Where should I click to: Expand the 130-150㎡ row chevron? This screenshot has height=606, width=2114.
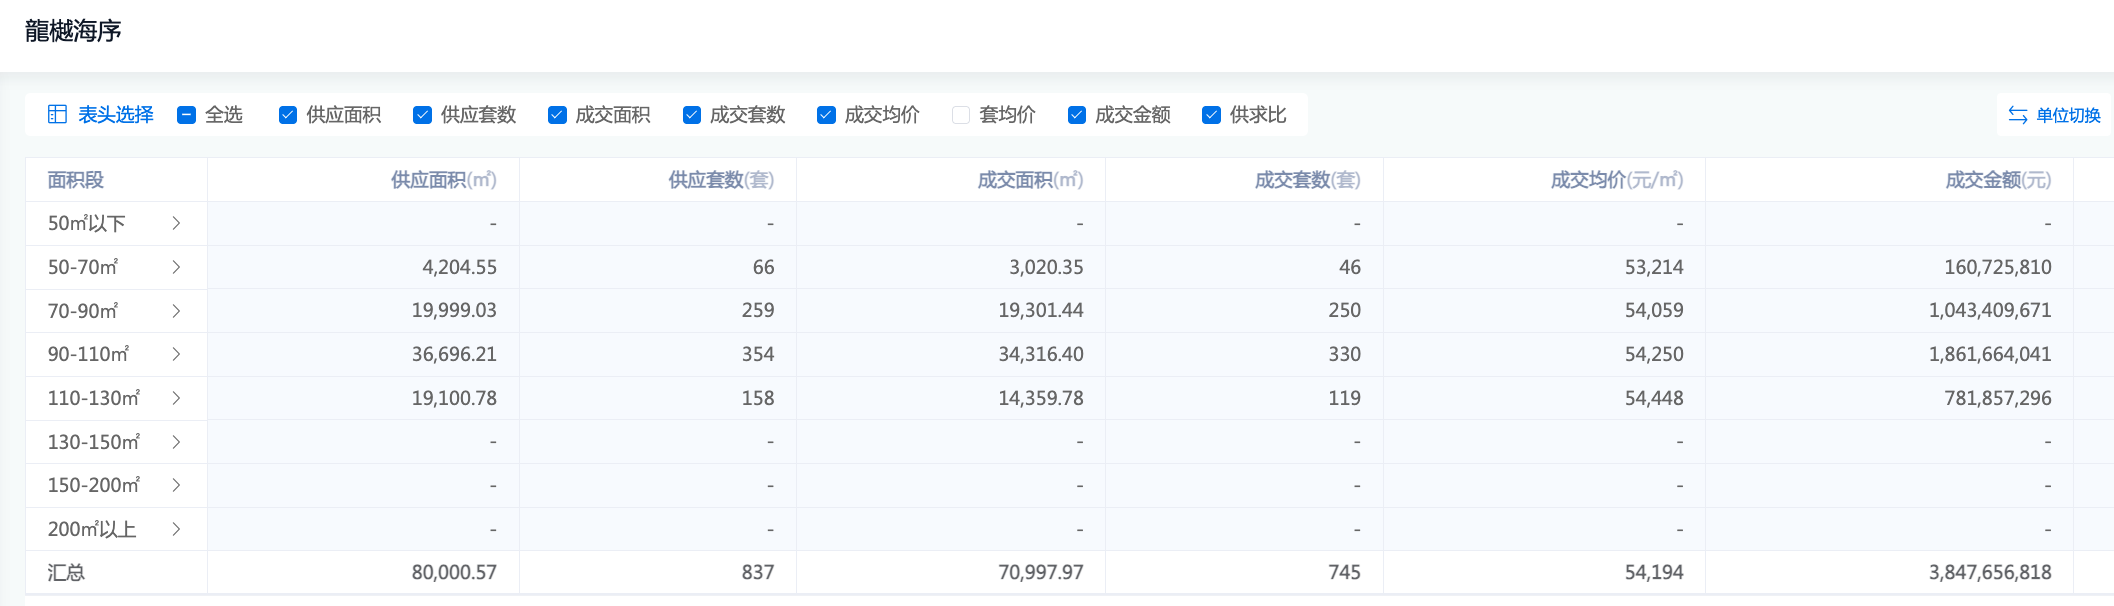coord(176,442)
